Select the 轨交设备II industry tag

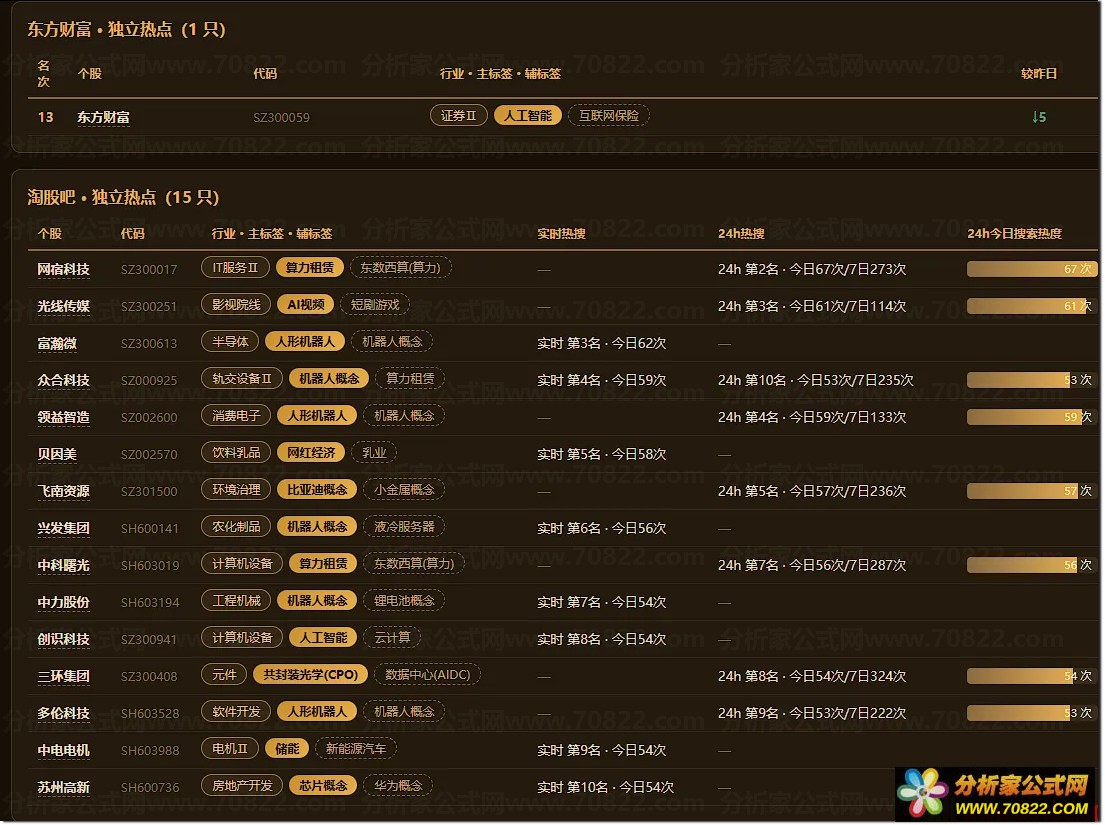point(242,378)
